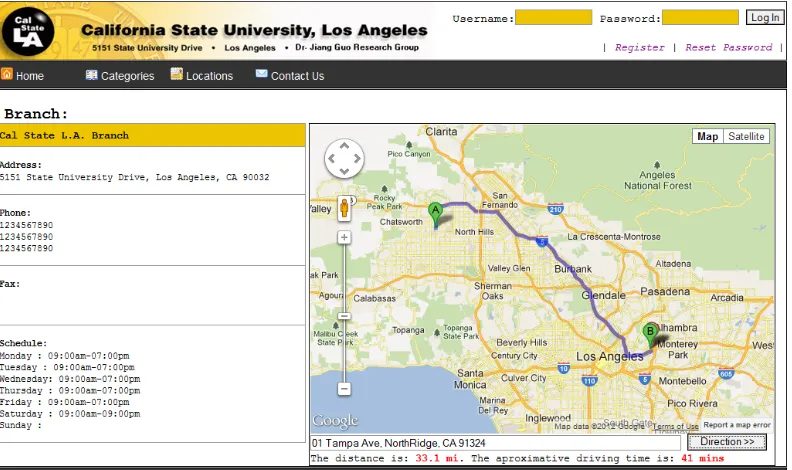Click the Interstate 210 highway shield
The image size is (792, 470).
point(556,209)
